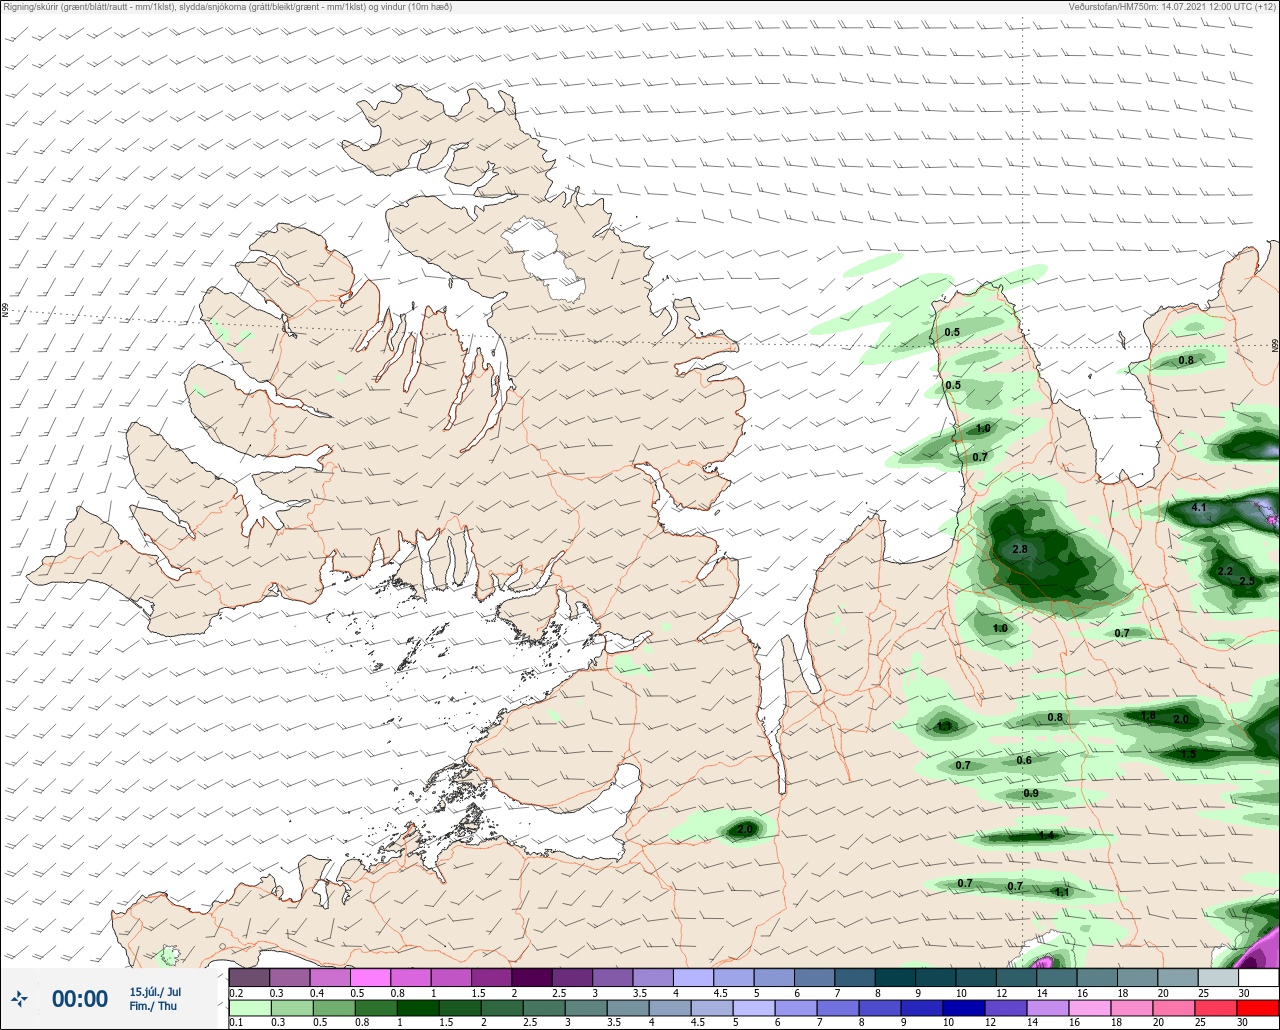Viewport: 1280px width, 1030px height.
Task: Pick the bright pink 0.5 swatch in upper legend
Action: click(x=370, y=977)
